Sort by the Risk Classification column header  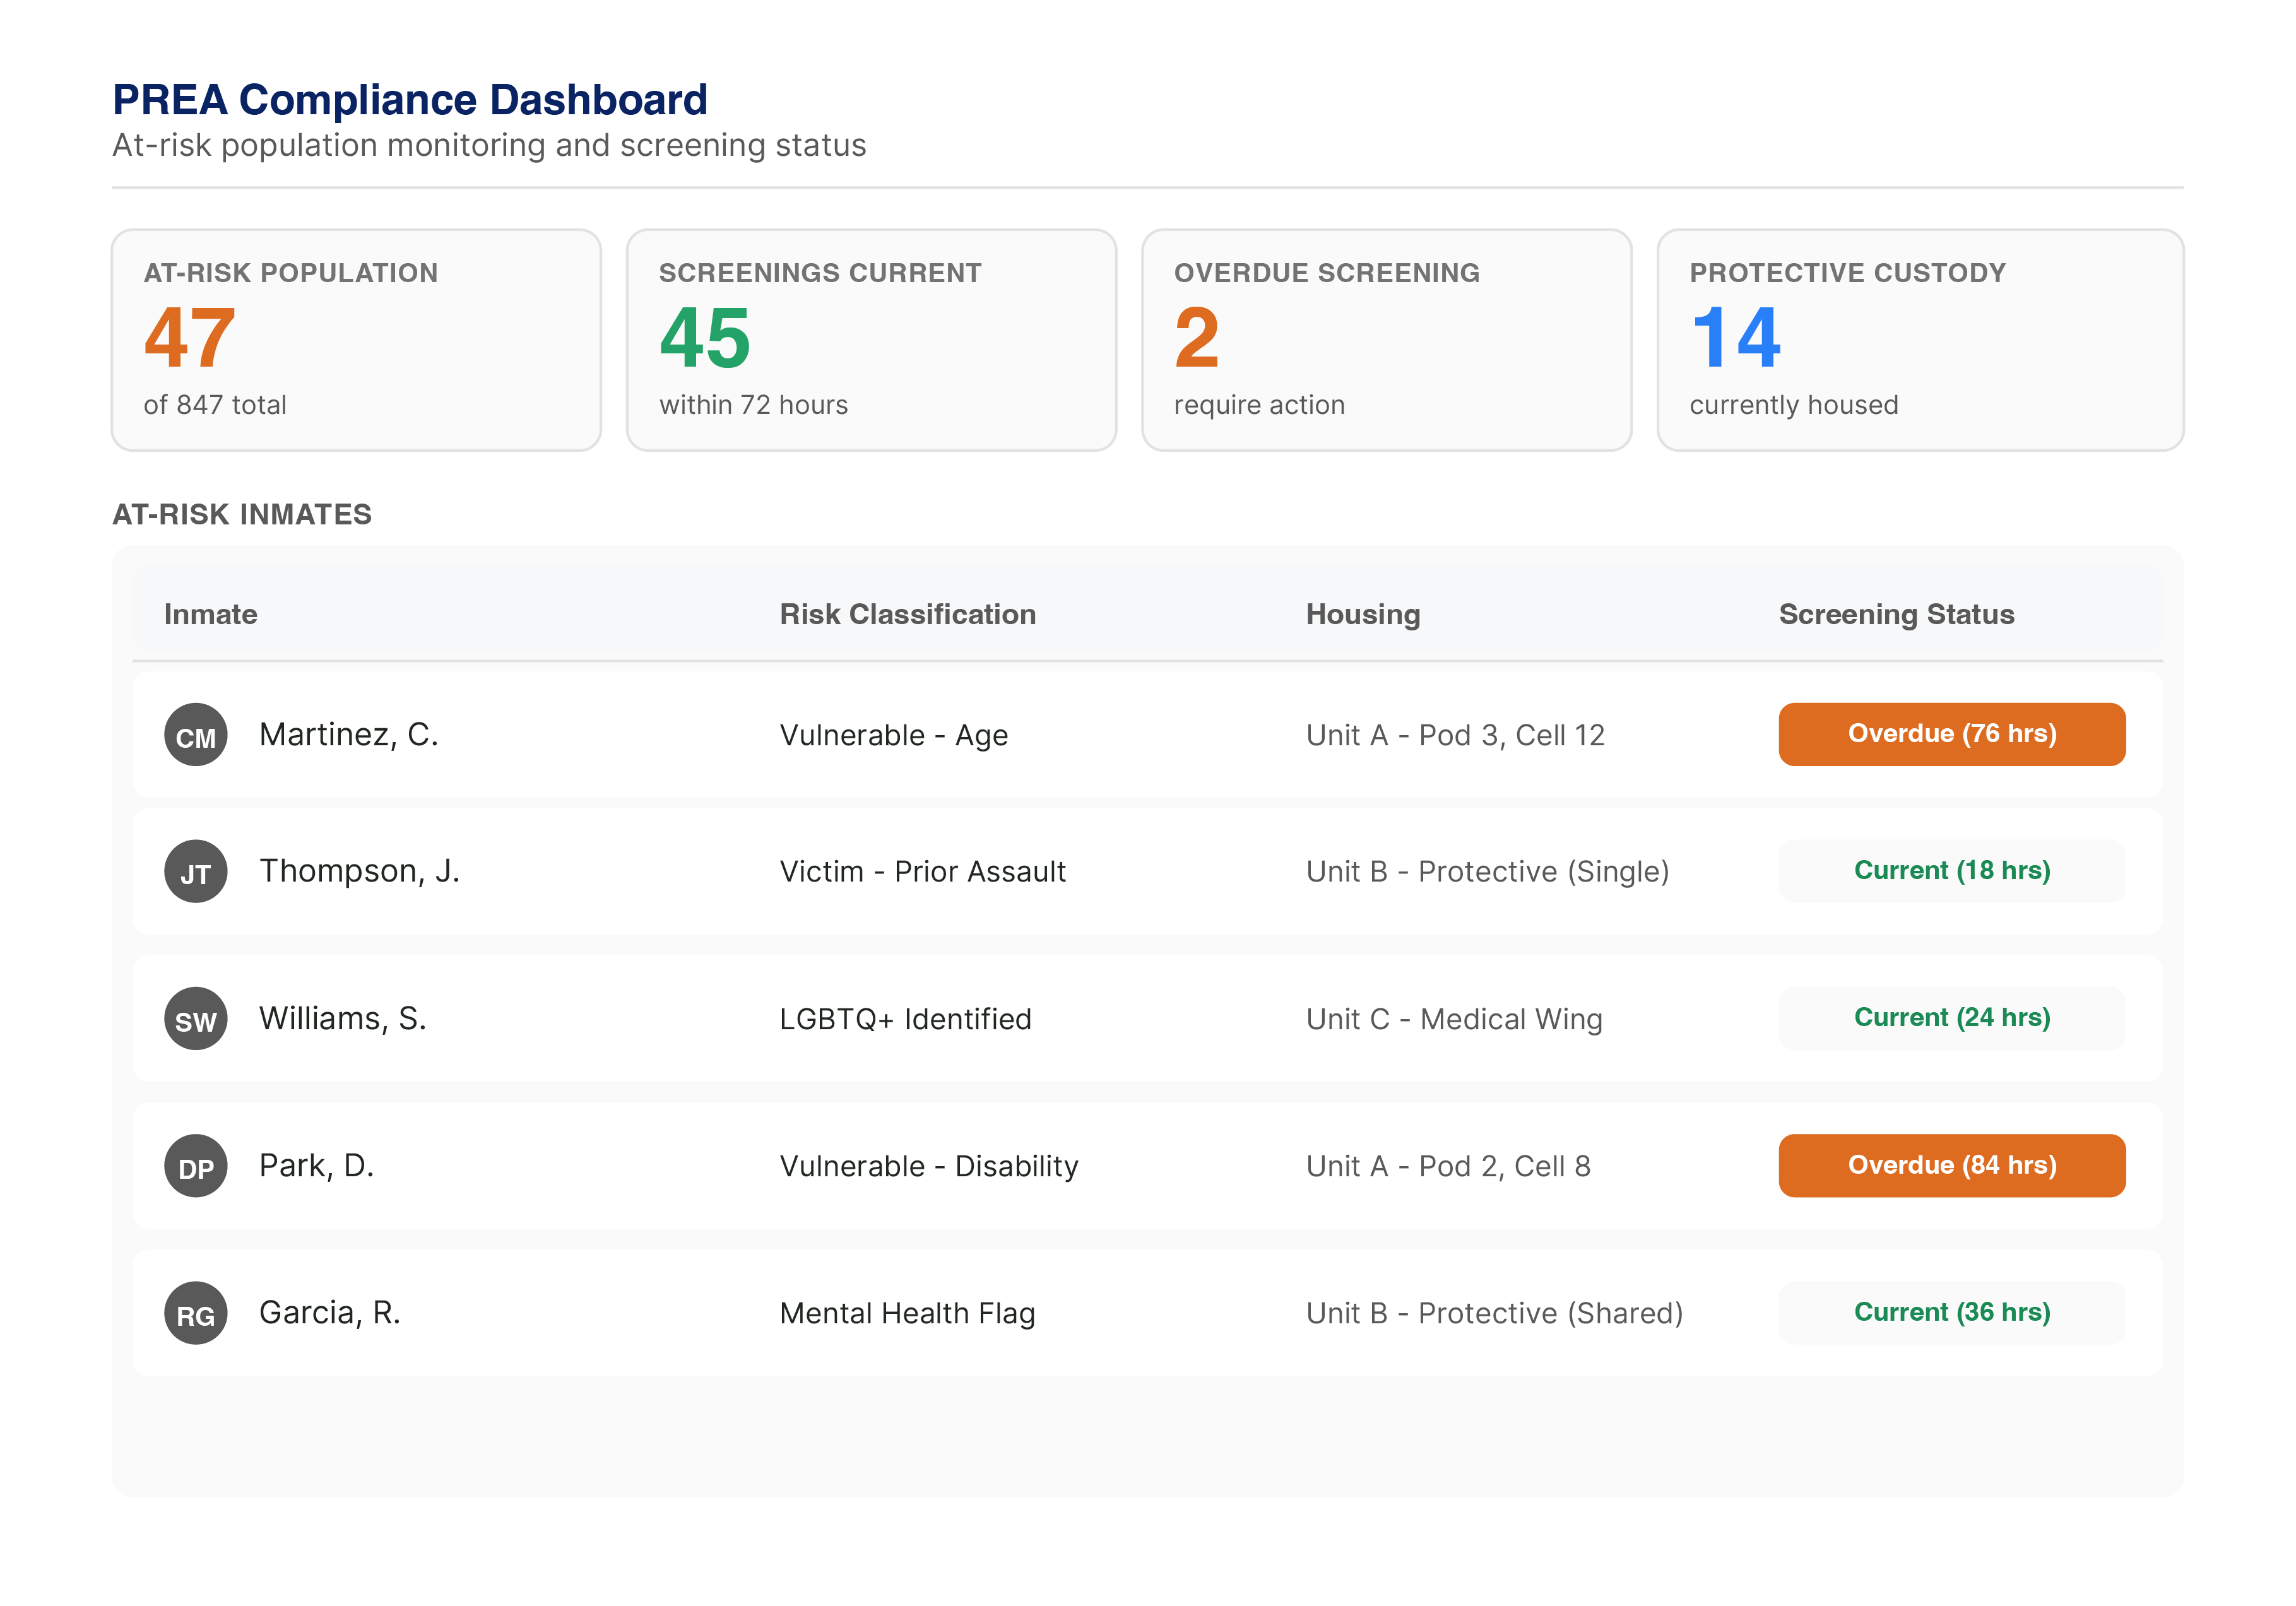[x=907, y=614]
